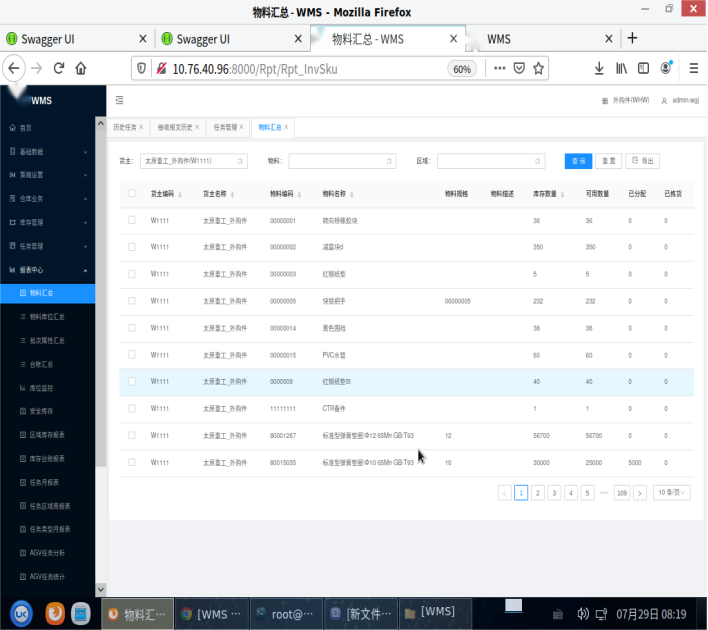Open the UK start menu launcher
Viewport: 708px width, 630px height.
click(21, 613)
